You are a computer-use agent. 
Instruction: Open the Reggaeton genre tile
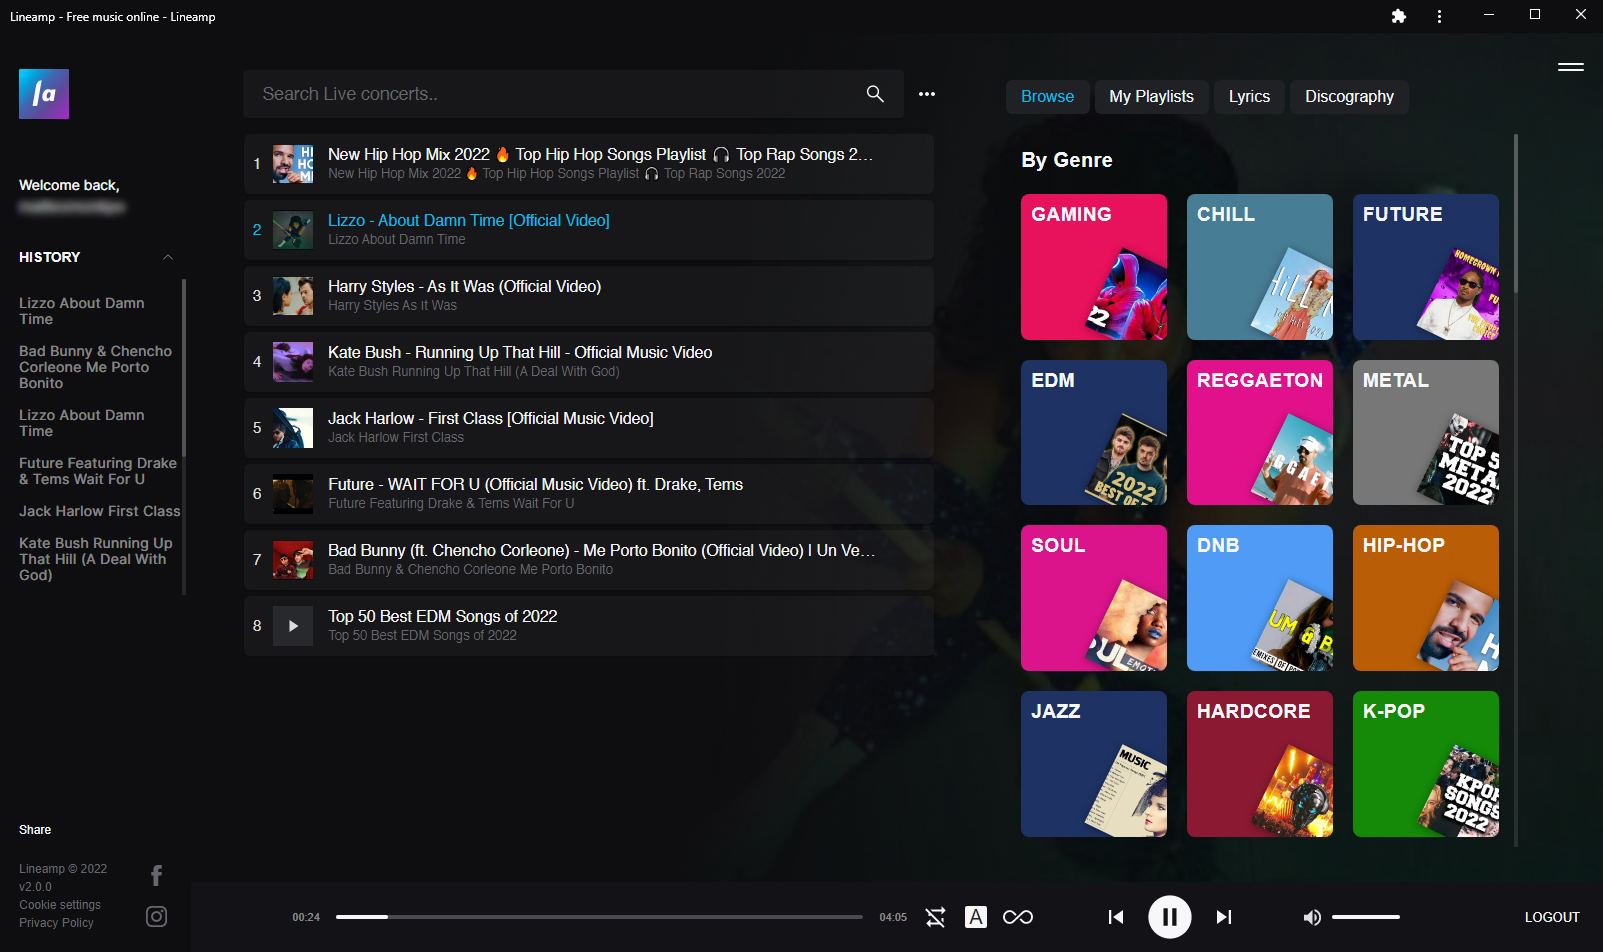pos(1260,432)
